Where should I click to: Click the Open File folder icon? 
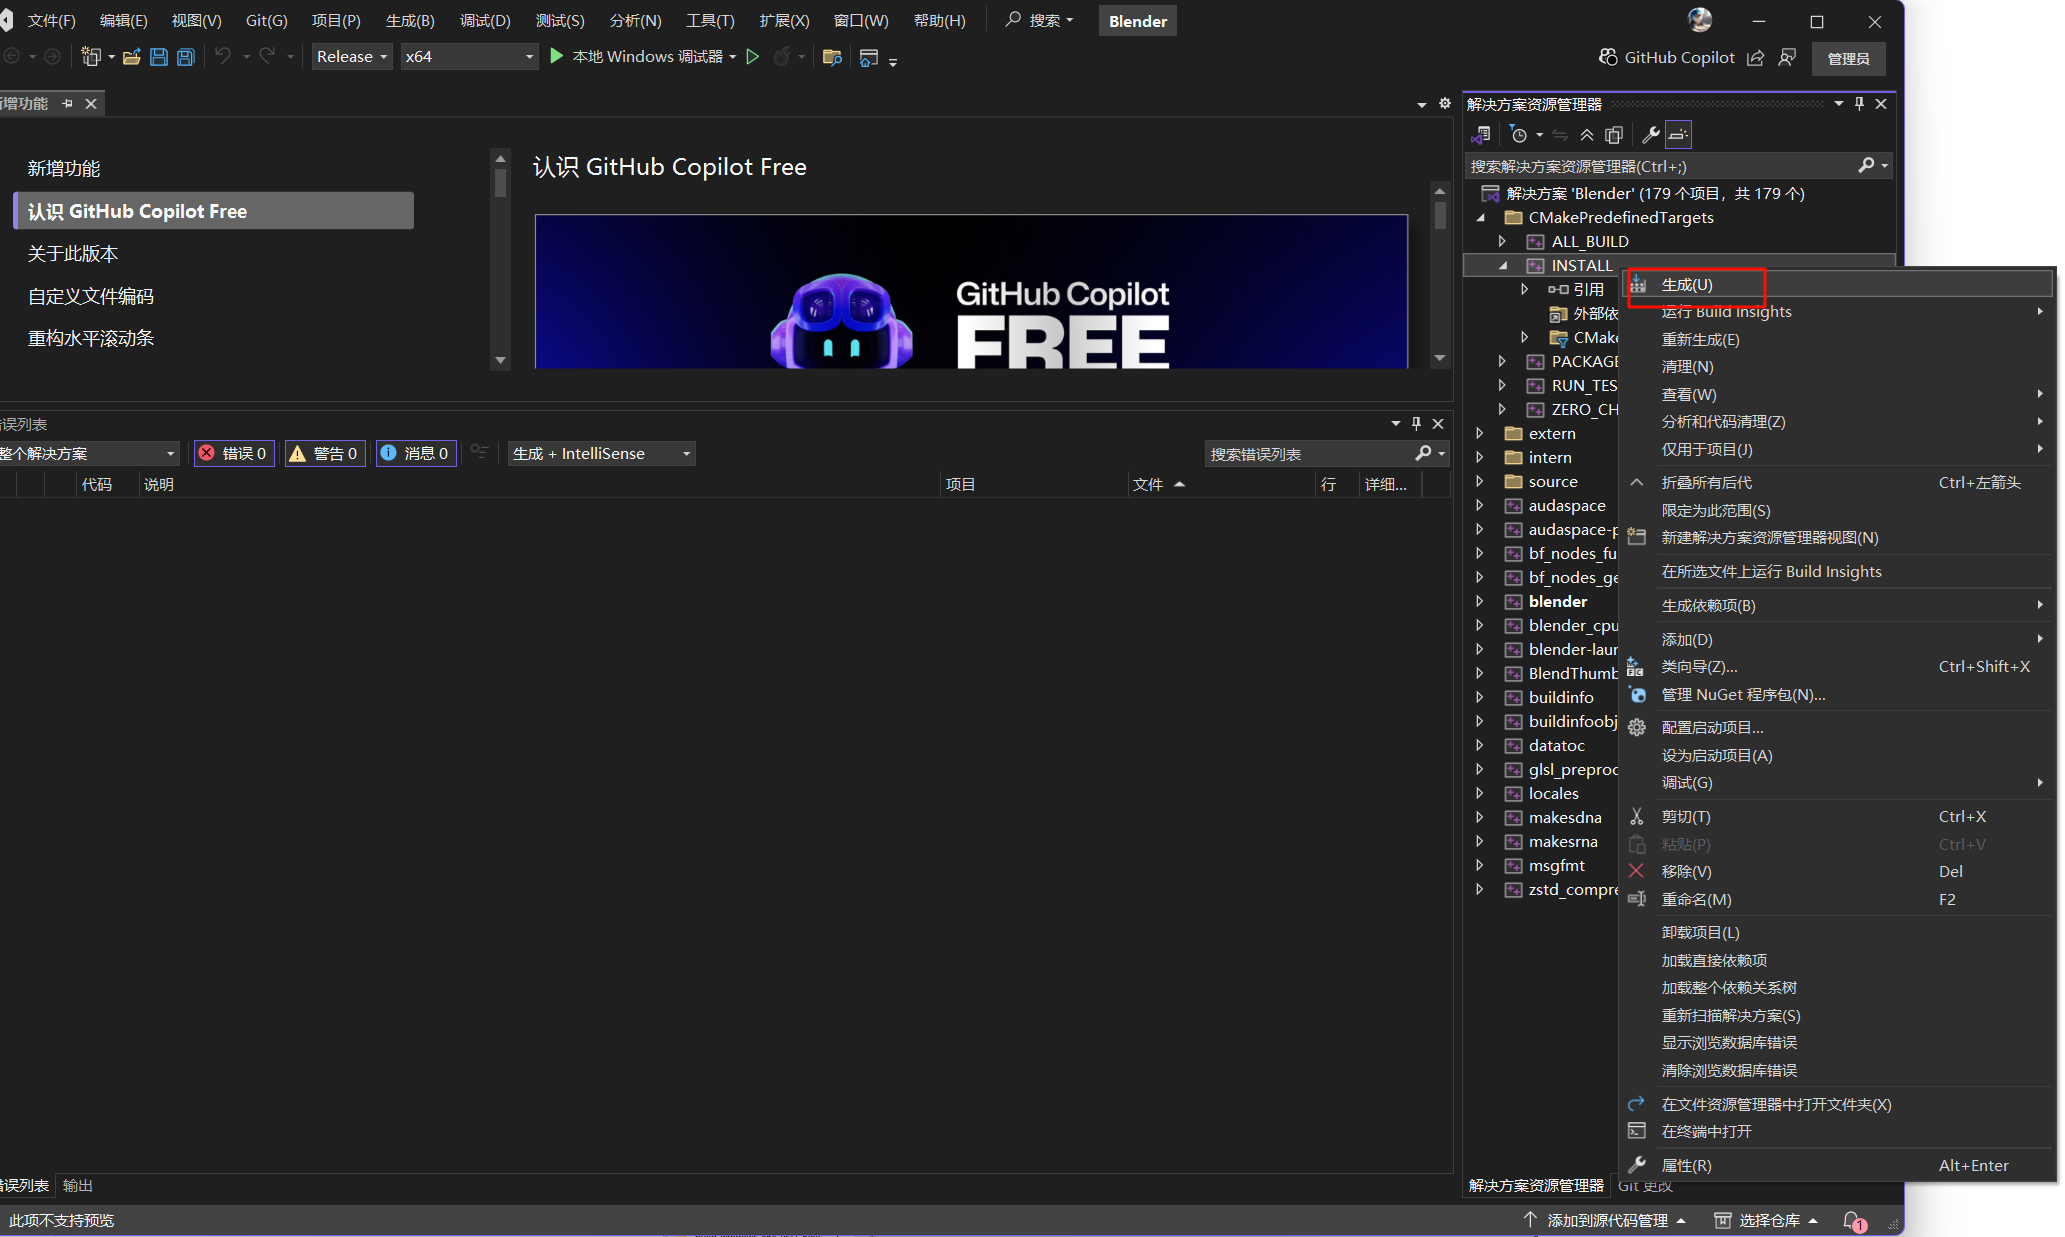pyautogui.click(x=131, y=57)
